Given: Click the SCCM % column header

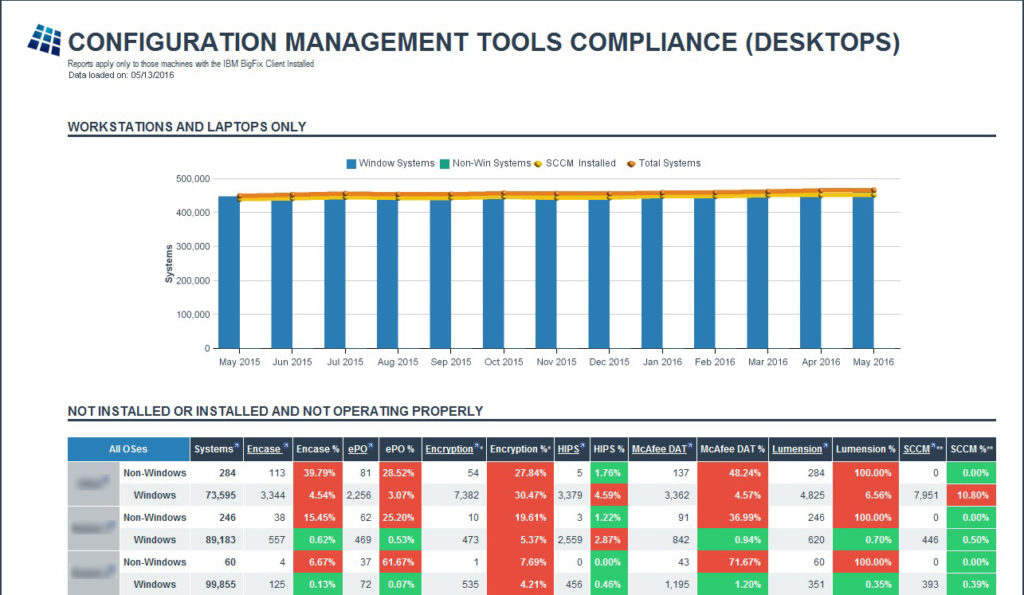Looking at the screenshot, I should point(971,449).
